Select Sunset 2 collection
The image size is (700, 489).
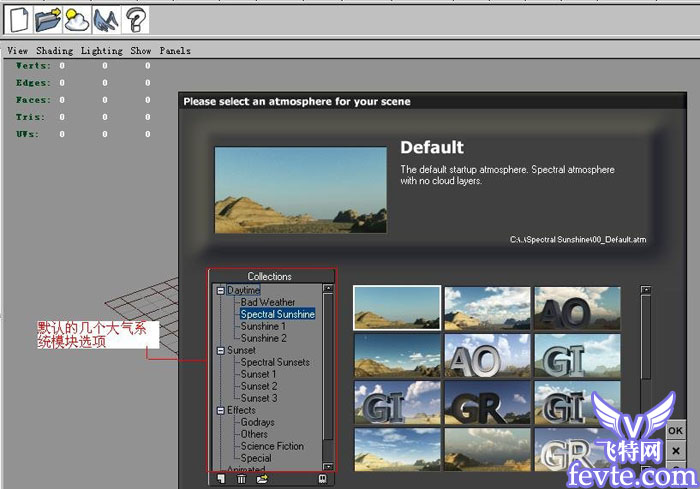click(x=259, y=386)
